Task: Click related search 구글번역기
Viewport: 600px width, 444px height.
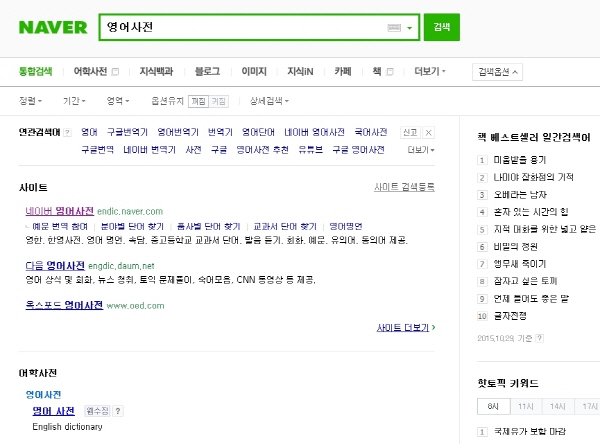Action: tap(127, 132)
